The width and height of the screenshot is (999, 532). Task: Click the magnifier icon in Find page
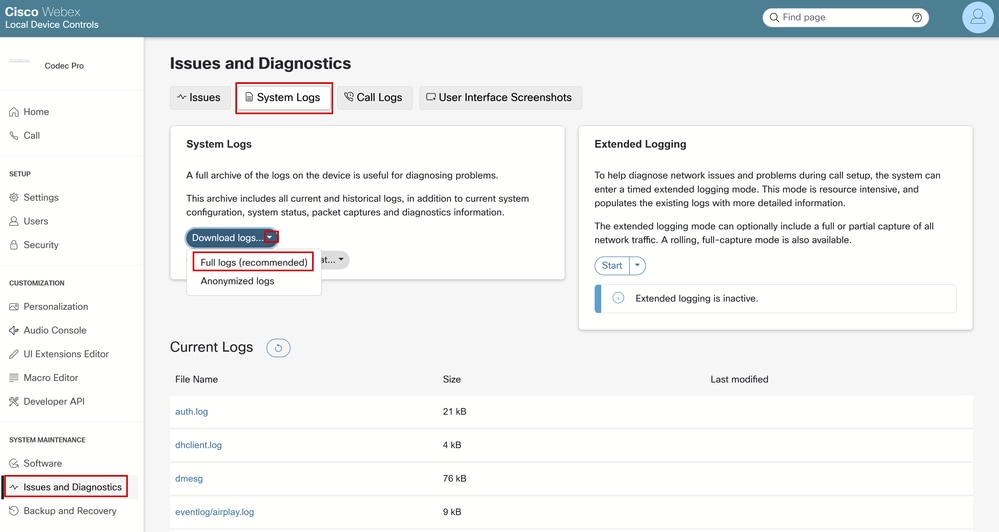(x=774, y=17)
